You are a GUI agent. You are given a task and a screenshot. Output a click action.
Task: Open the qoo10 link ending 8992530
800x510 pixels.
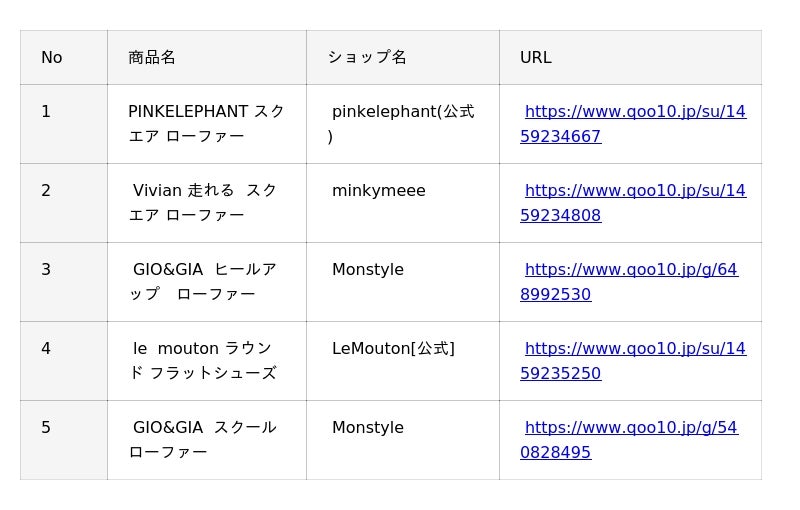(x=630, y=270)
